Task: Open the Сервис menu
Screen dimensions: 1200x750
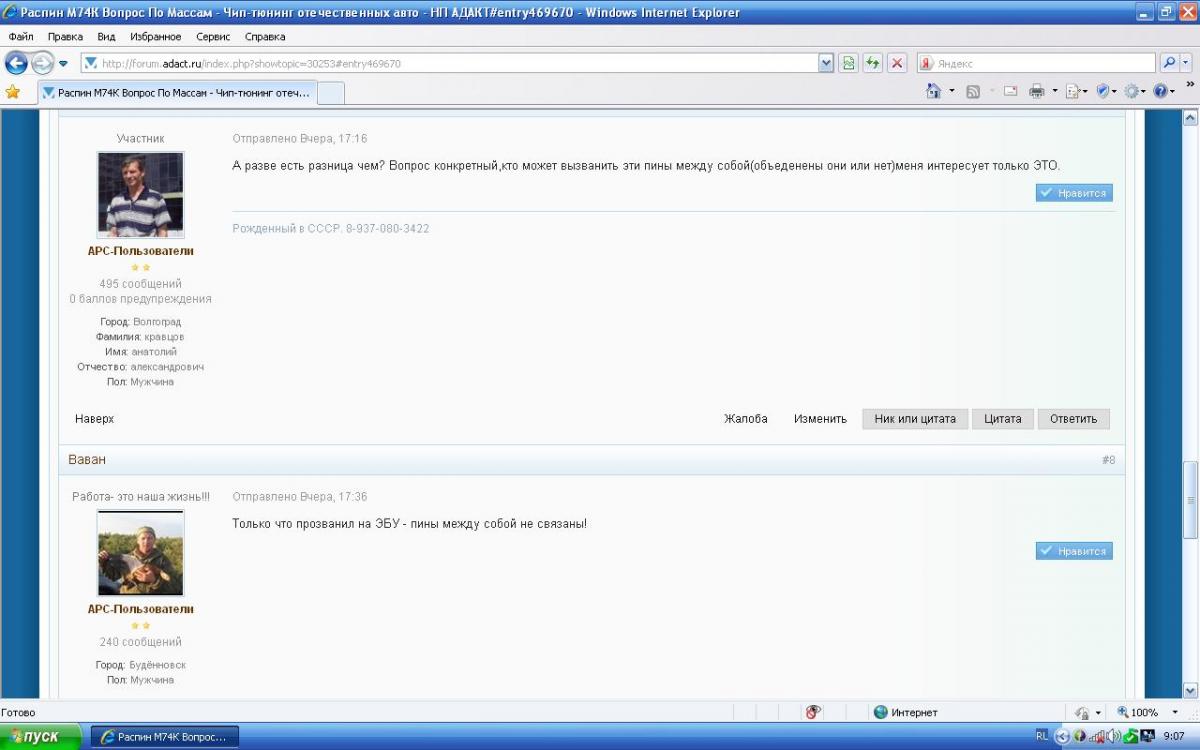Action: pyautogui.click(x=213, y=36)
